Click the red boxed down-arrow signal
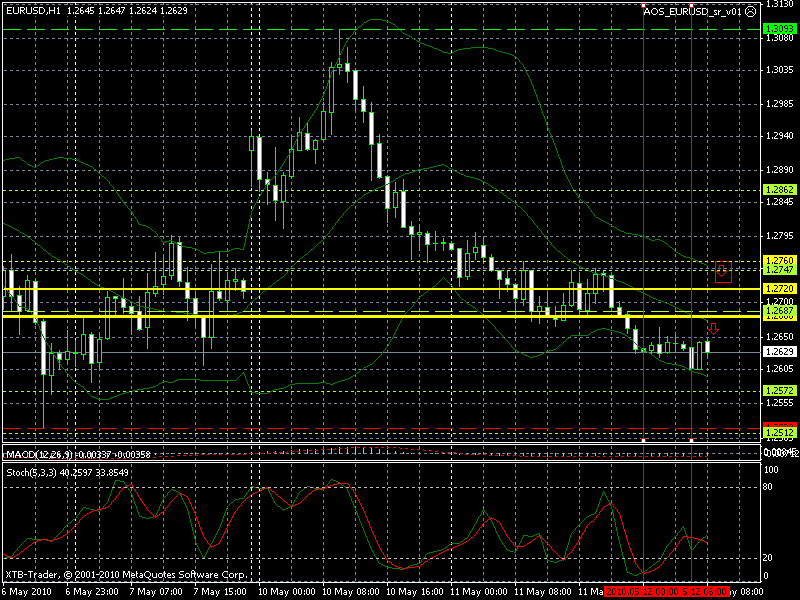The width and height of the screenshot is (800, 600). coord(724,271)
